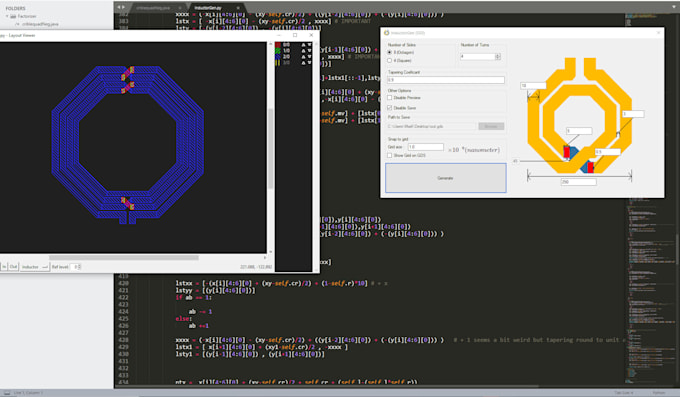Screen dimensions: 680x397
Task: Select the 8 (Octagon) sides option
Action: pos(389,52)
